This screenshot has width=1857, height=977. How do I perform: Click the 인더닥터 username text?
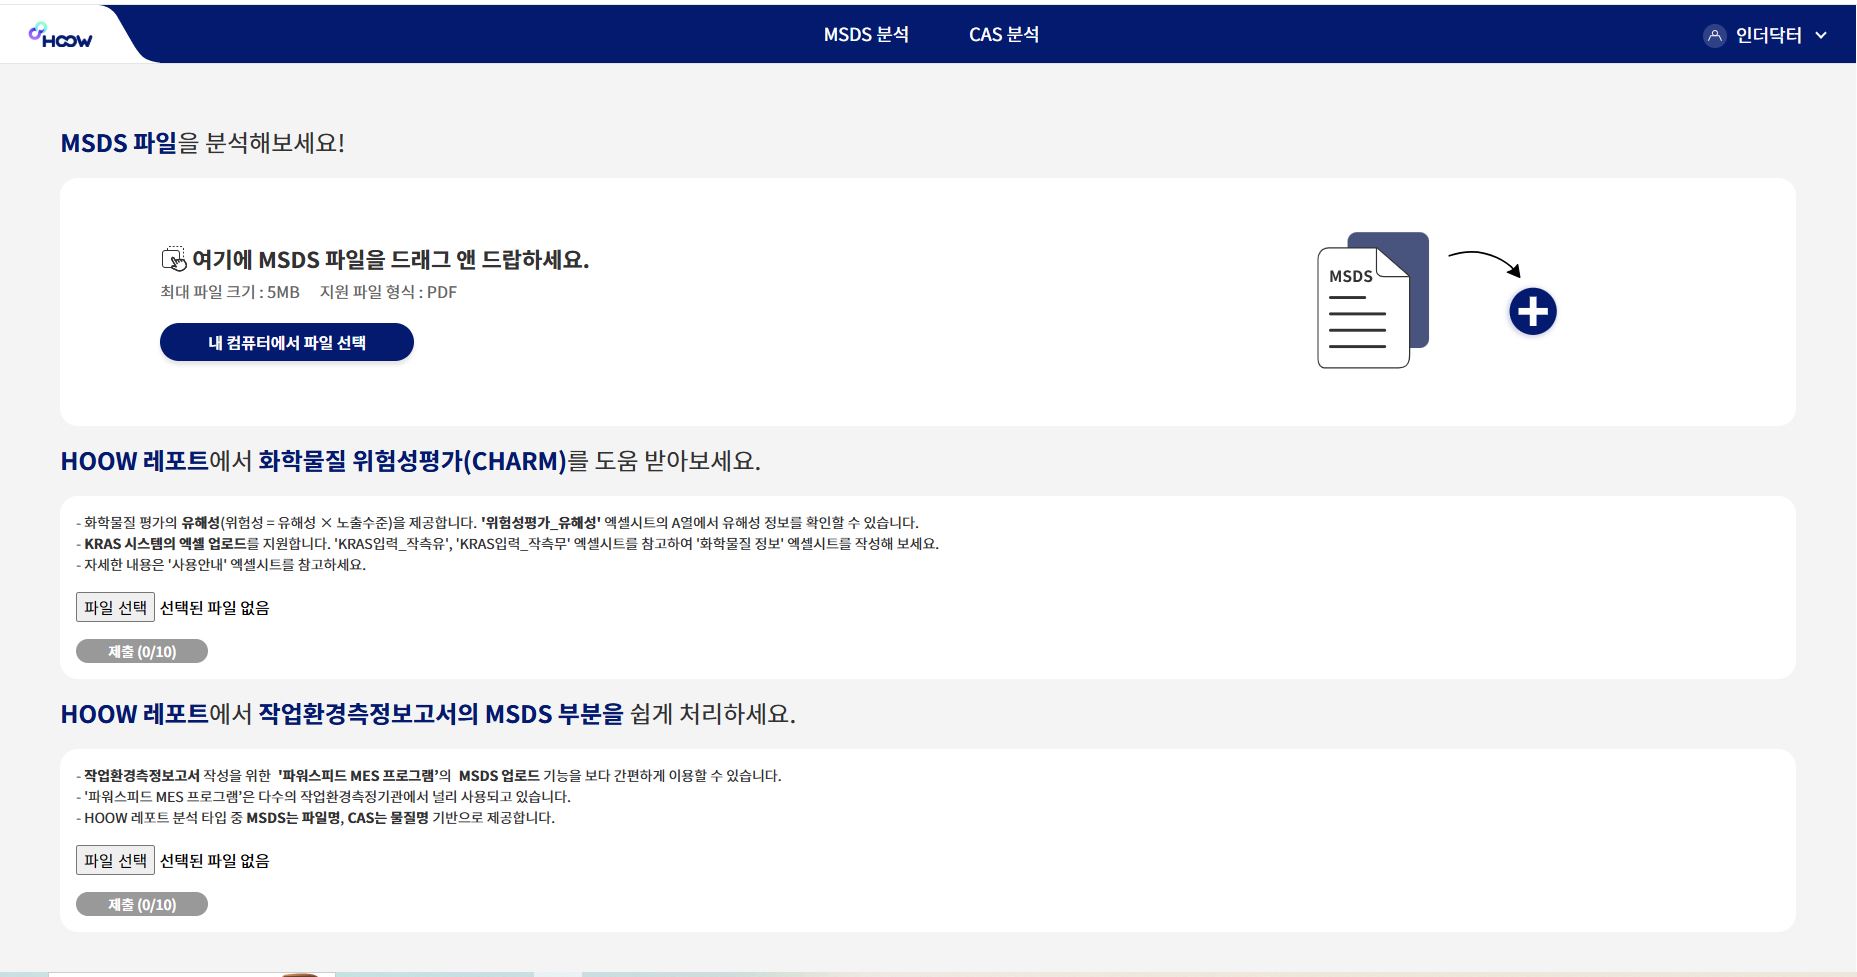(x=1769, y=34)
